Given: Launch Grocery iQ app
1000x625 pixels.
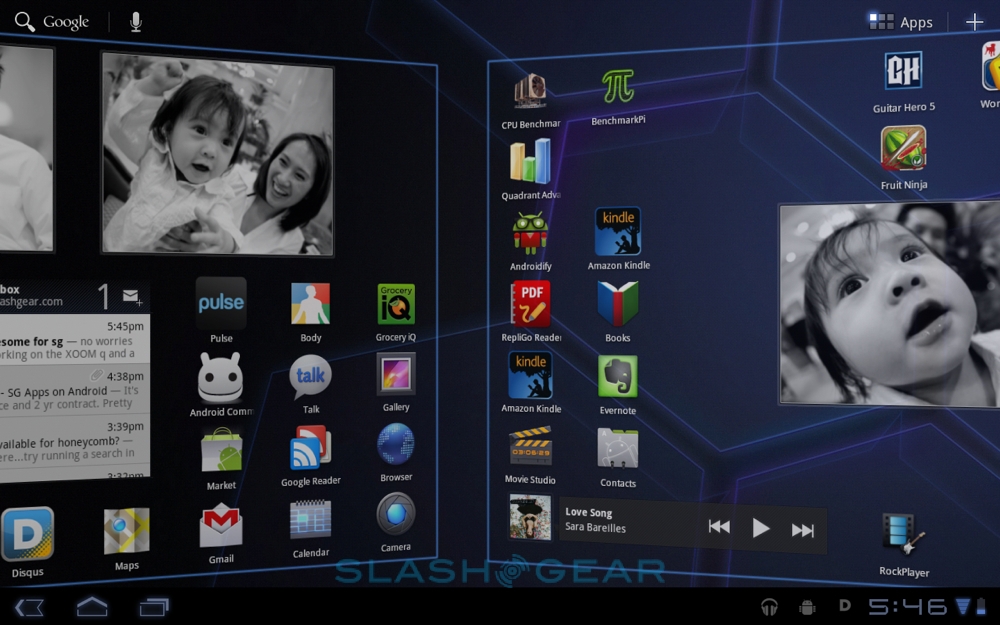Looking at the screenshot, I should coord(396,305).
